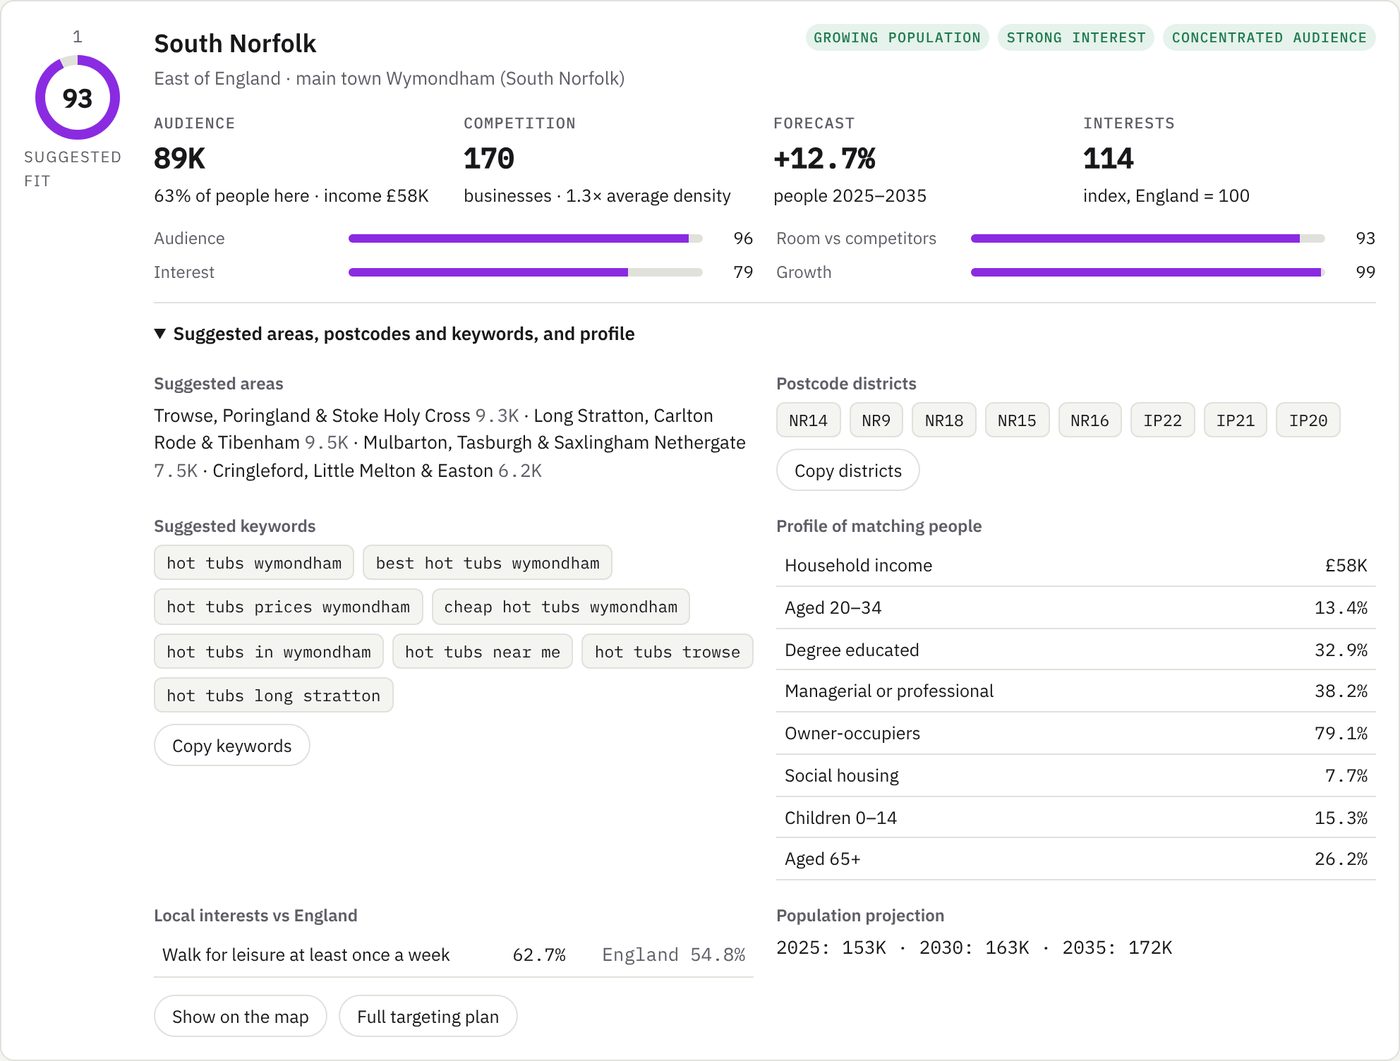Open Show on the map
Image resolution: width=1400 pixels, height=1061 pixels.
240,1017
